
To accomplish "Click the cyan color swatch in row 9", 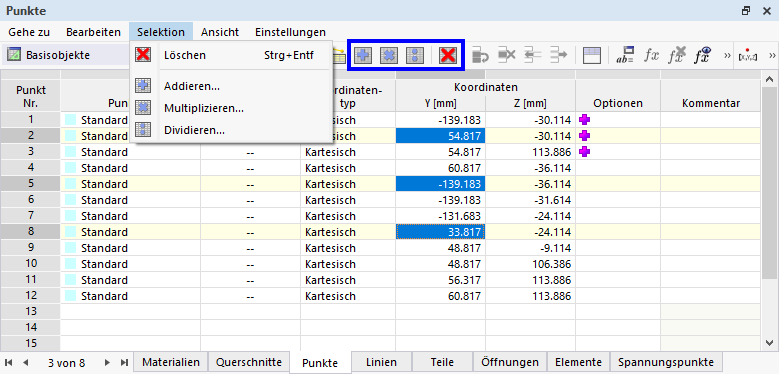I will 71,248.
